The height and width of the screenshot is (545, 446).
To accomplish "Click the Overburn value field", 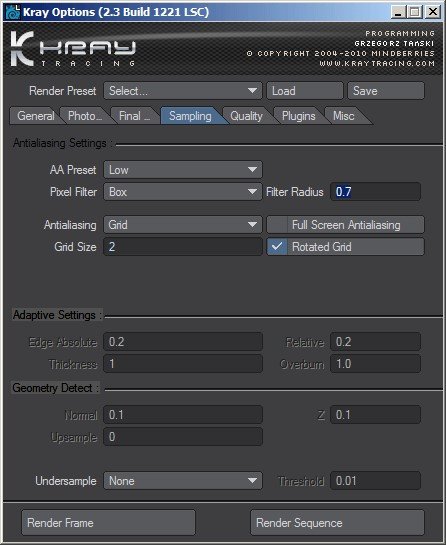I will (x=375, y=364).
